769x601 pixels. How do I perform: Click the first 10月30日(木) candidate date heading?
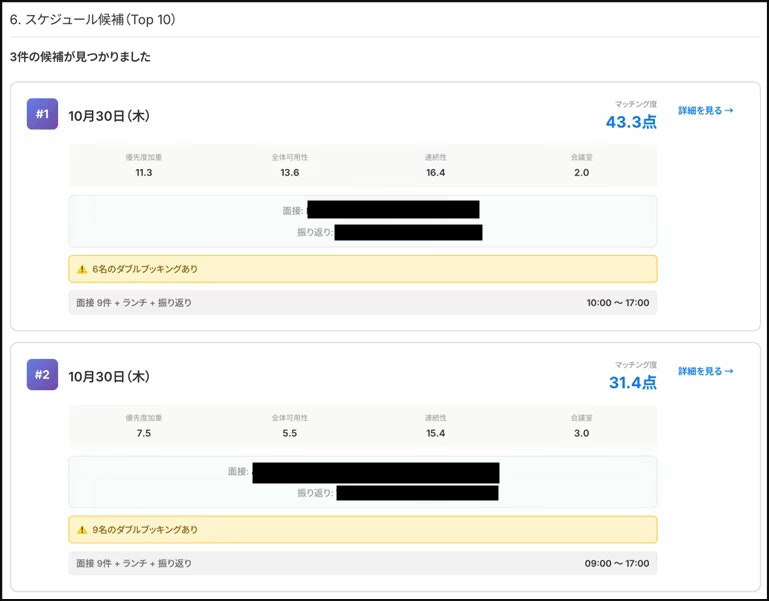point(109,116)
